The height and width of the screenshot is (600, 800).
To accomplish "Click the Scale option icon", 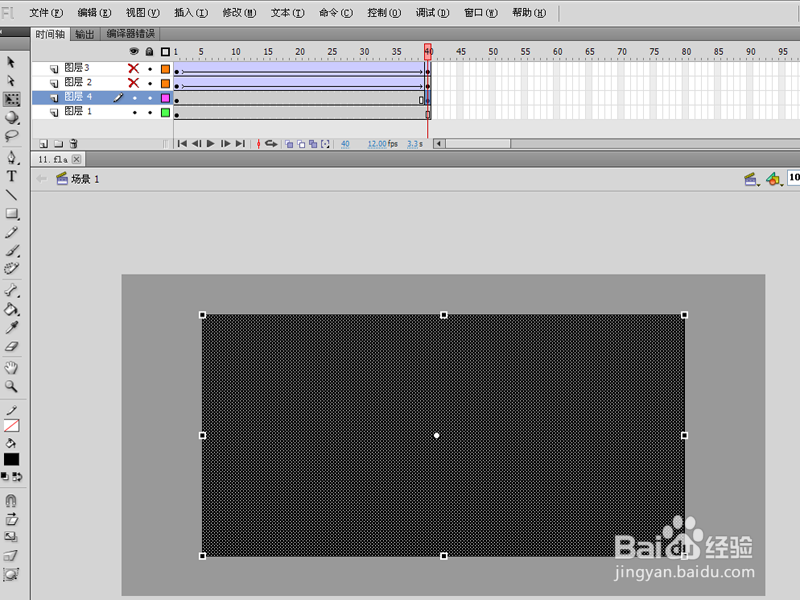I will 11,537.
